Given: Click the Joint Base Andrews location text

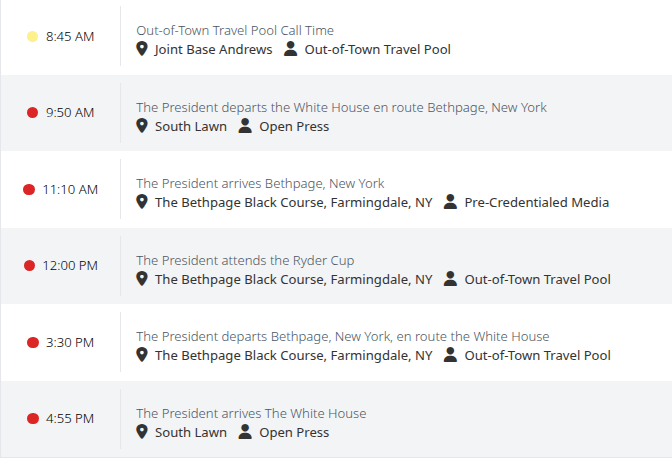Looking at the screenshot, I should (x=213, y=49).
